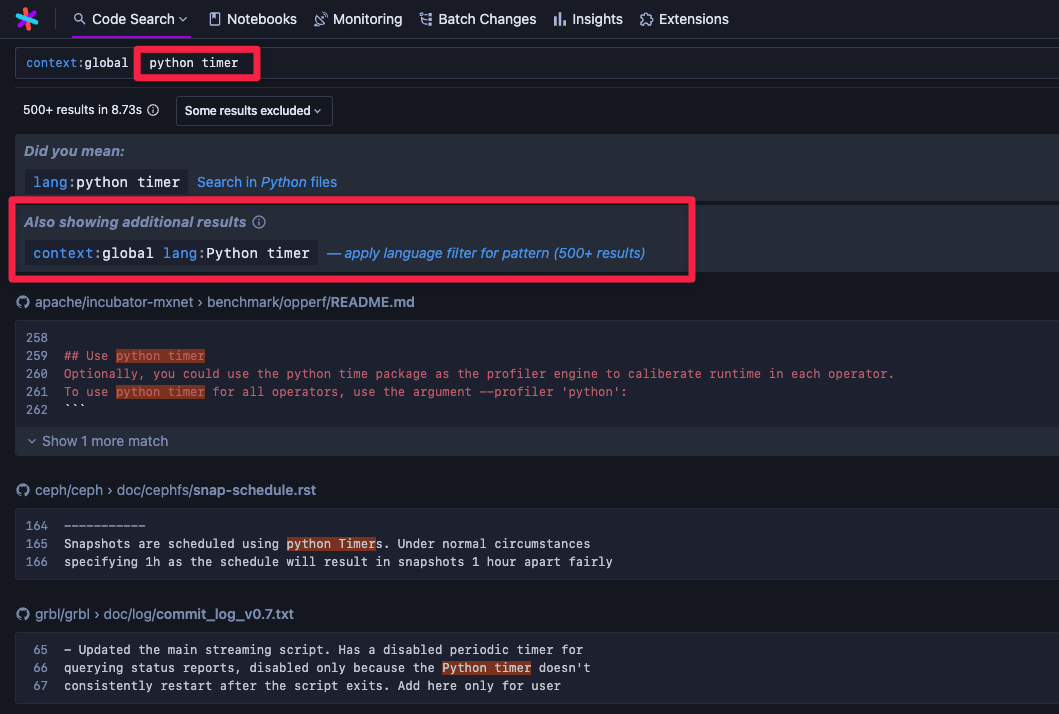Click GitHub icon for apache/incubator-mxnet result

23,302
